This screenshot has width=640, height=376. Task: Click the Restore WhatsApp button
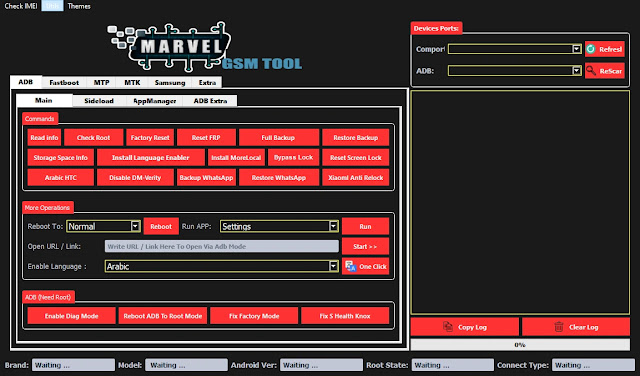279,178
